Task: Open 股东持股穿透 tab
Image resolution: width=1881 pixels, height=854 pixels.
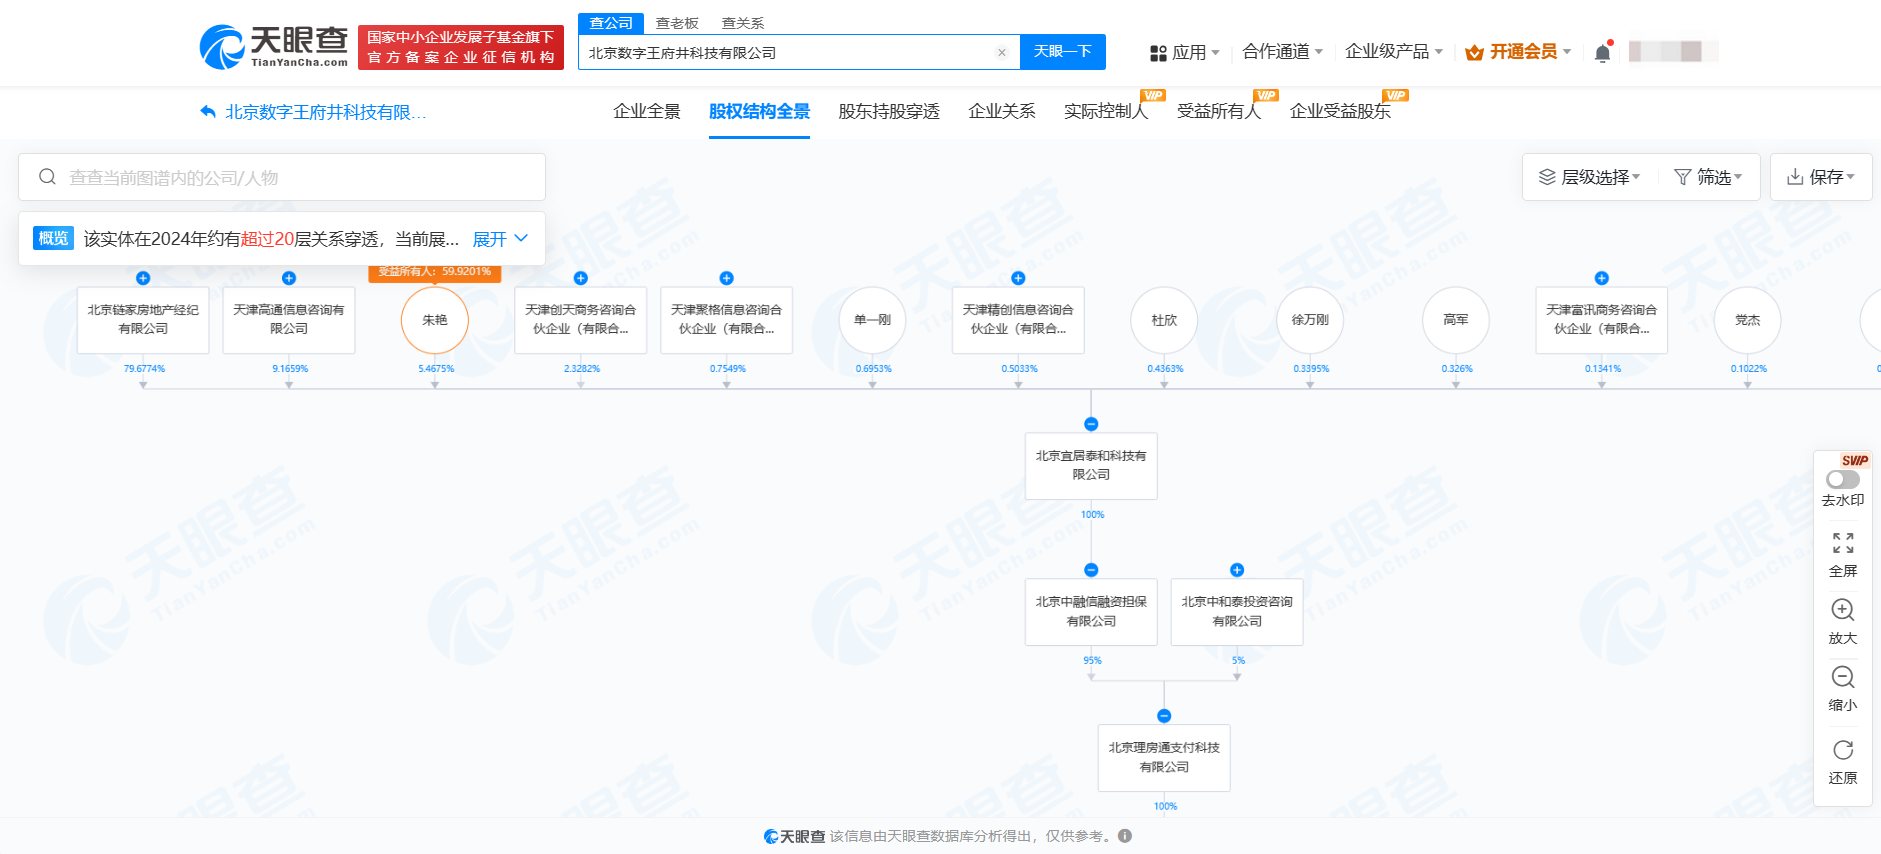Action: (x=889, y=111)
